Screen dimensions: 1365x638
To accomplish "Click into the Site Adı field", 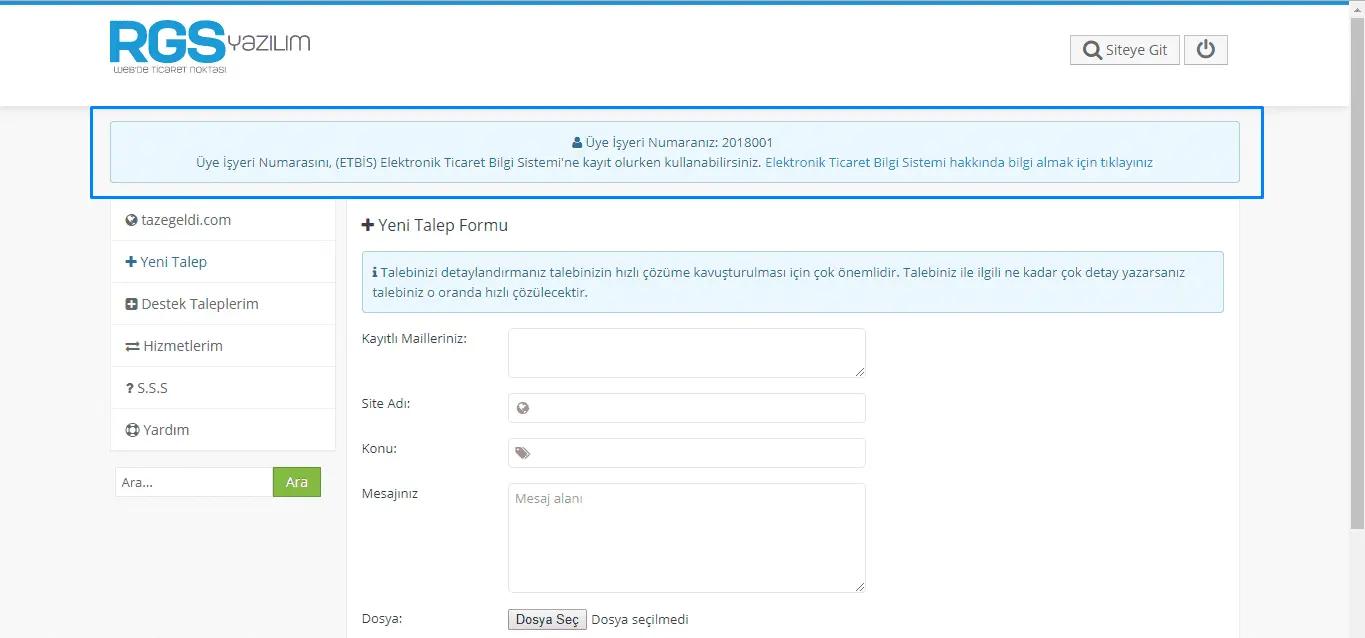I will pyautogui.click(x=696, y=408).
